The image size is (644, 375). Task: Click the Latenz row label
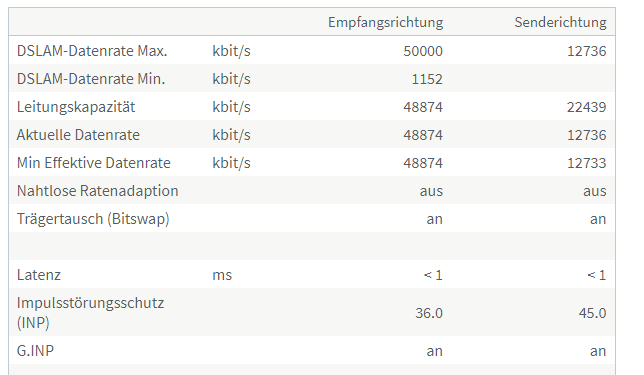[39, 275]
